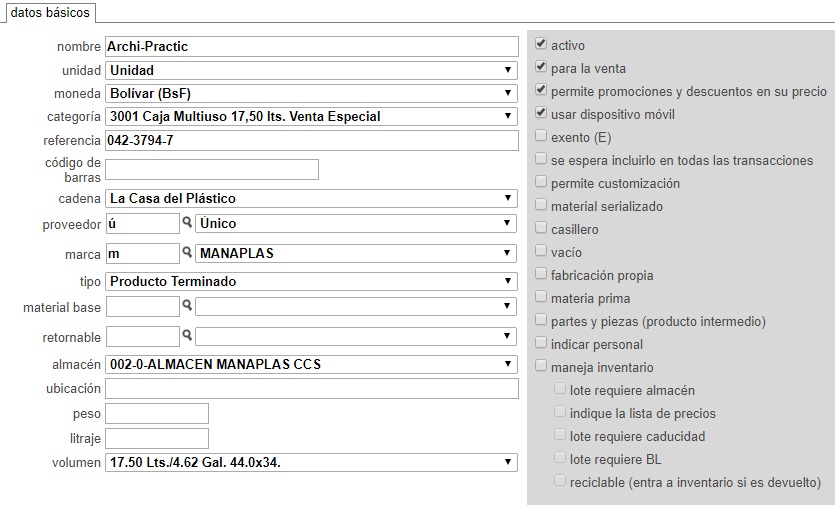
Task: Click the referencia text field
Action: point(312,140)
